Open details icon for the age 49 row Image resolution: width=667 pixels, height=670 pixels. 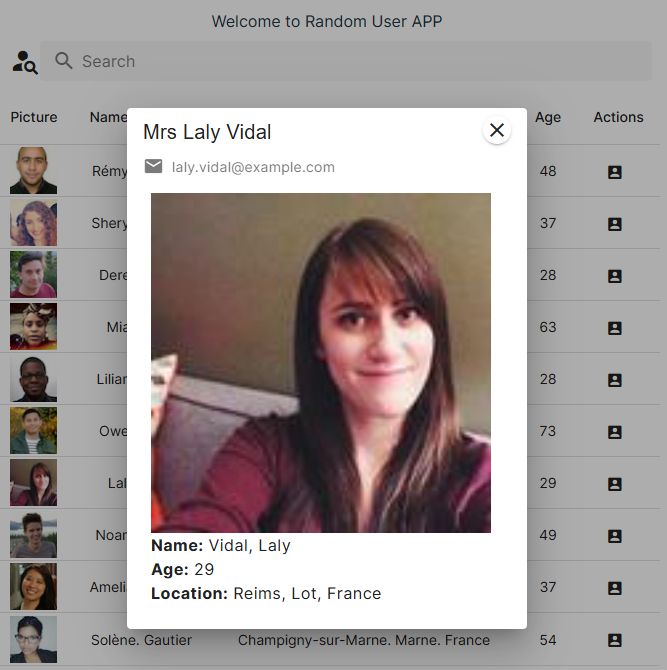[614, 536]
